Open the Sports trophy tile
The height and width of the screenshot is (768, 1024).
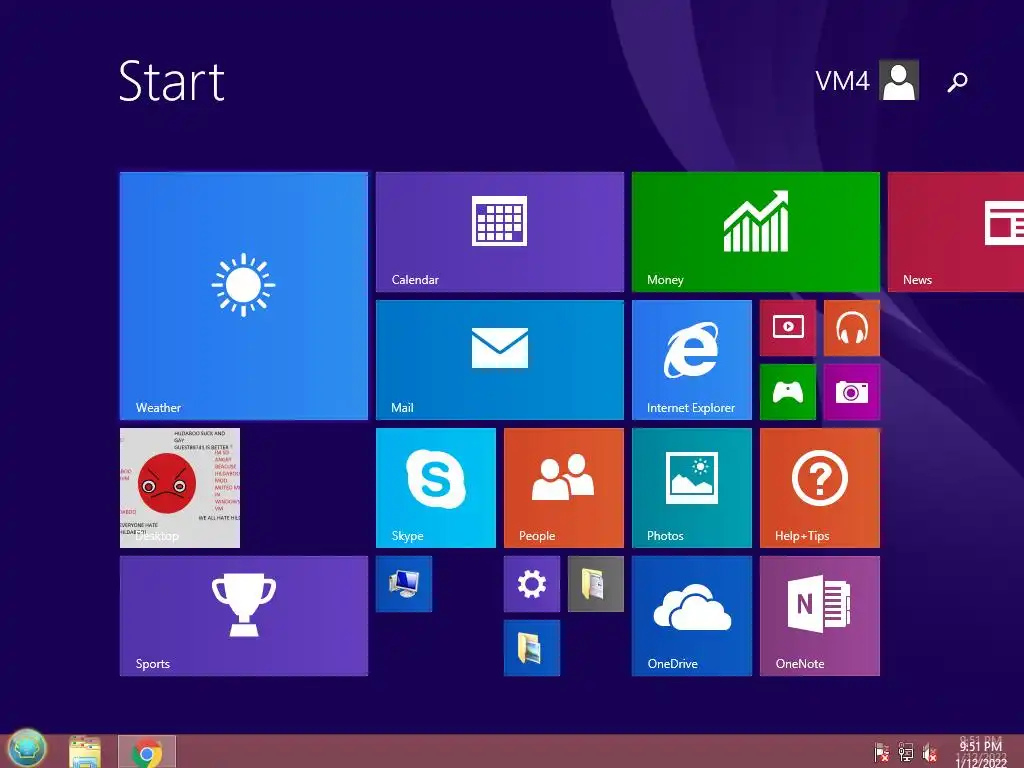coord(244,616)
